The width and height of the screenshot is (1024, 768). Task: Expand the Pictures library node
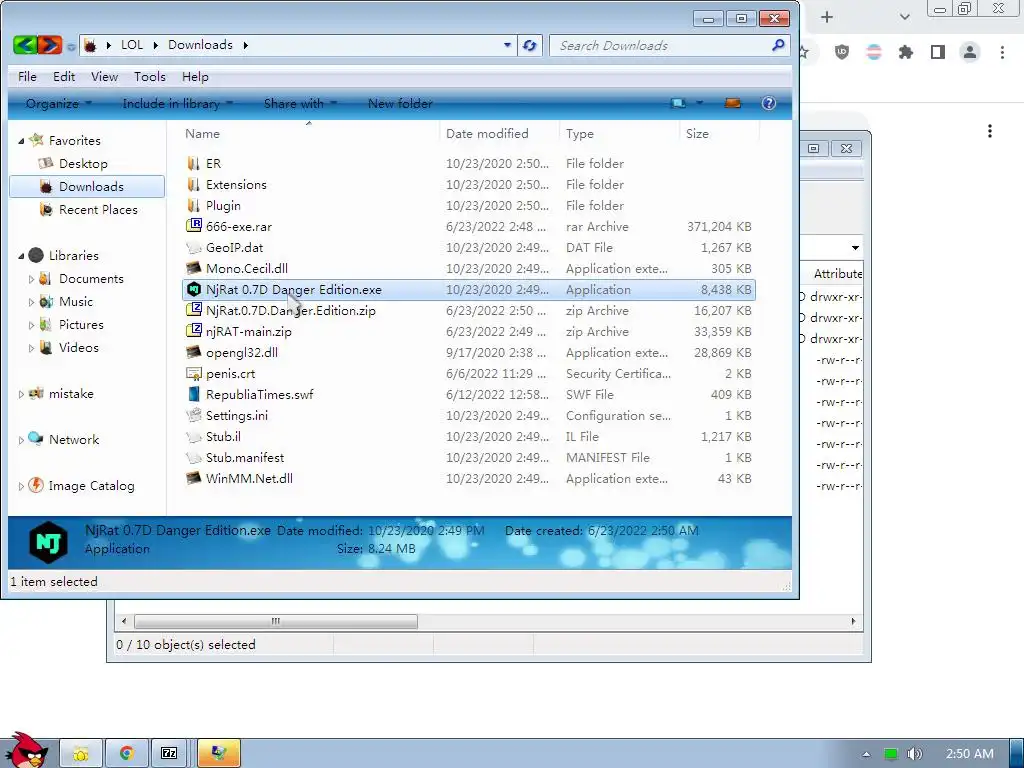(31, 325)
